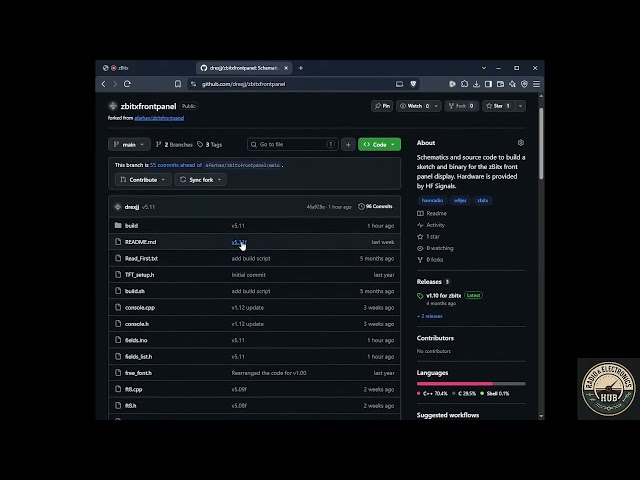
Task: Open the console.h file
Action: coord(137,324)
